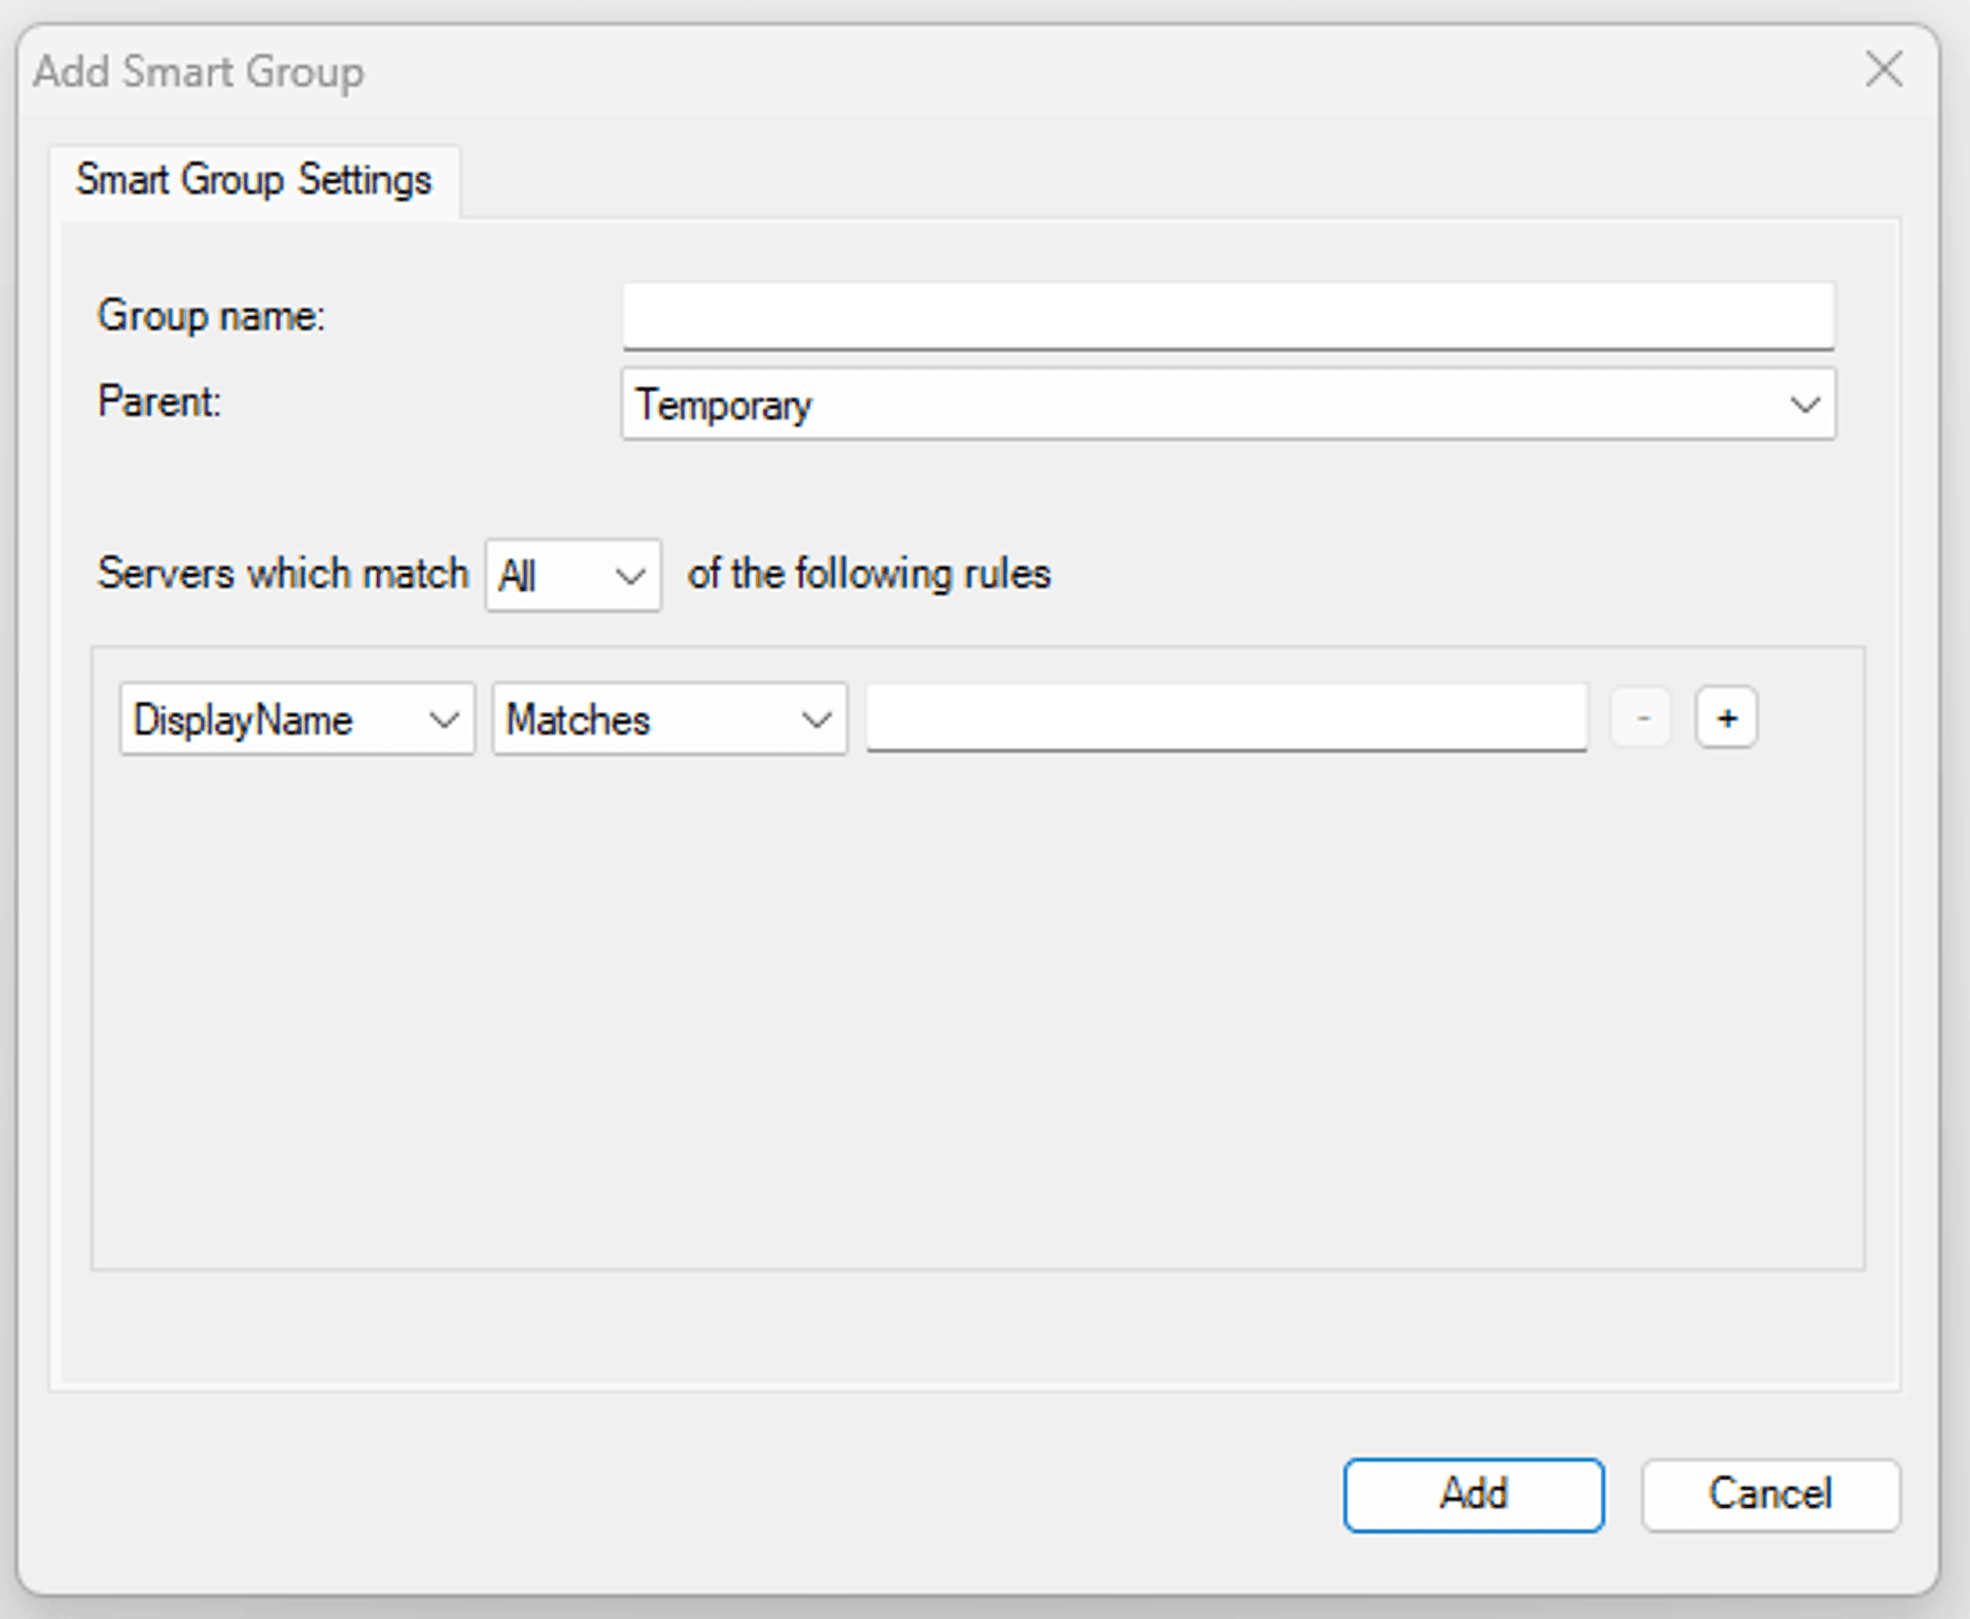Screen dimensions: 1970x1619
Task: Click the Parent dropdown chevron arrow
Action: click(1804, 405)
